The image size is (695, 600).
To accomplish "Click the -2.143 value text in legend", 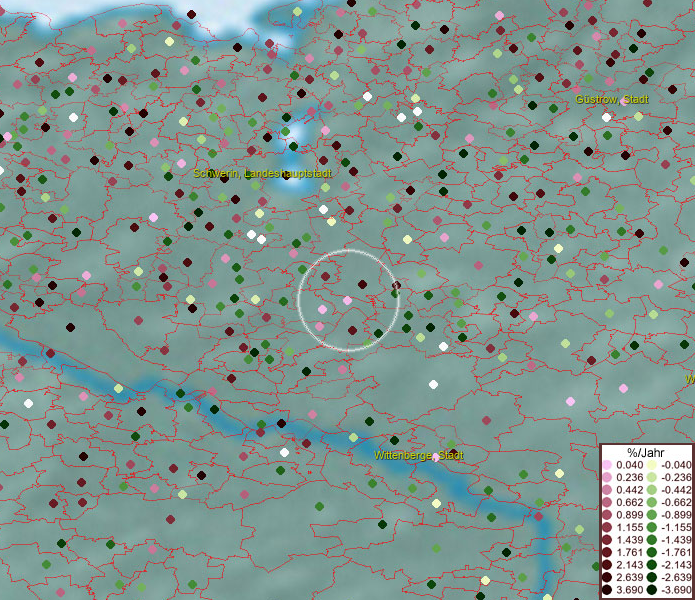I will click(x=675, y=566).
